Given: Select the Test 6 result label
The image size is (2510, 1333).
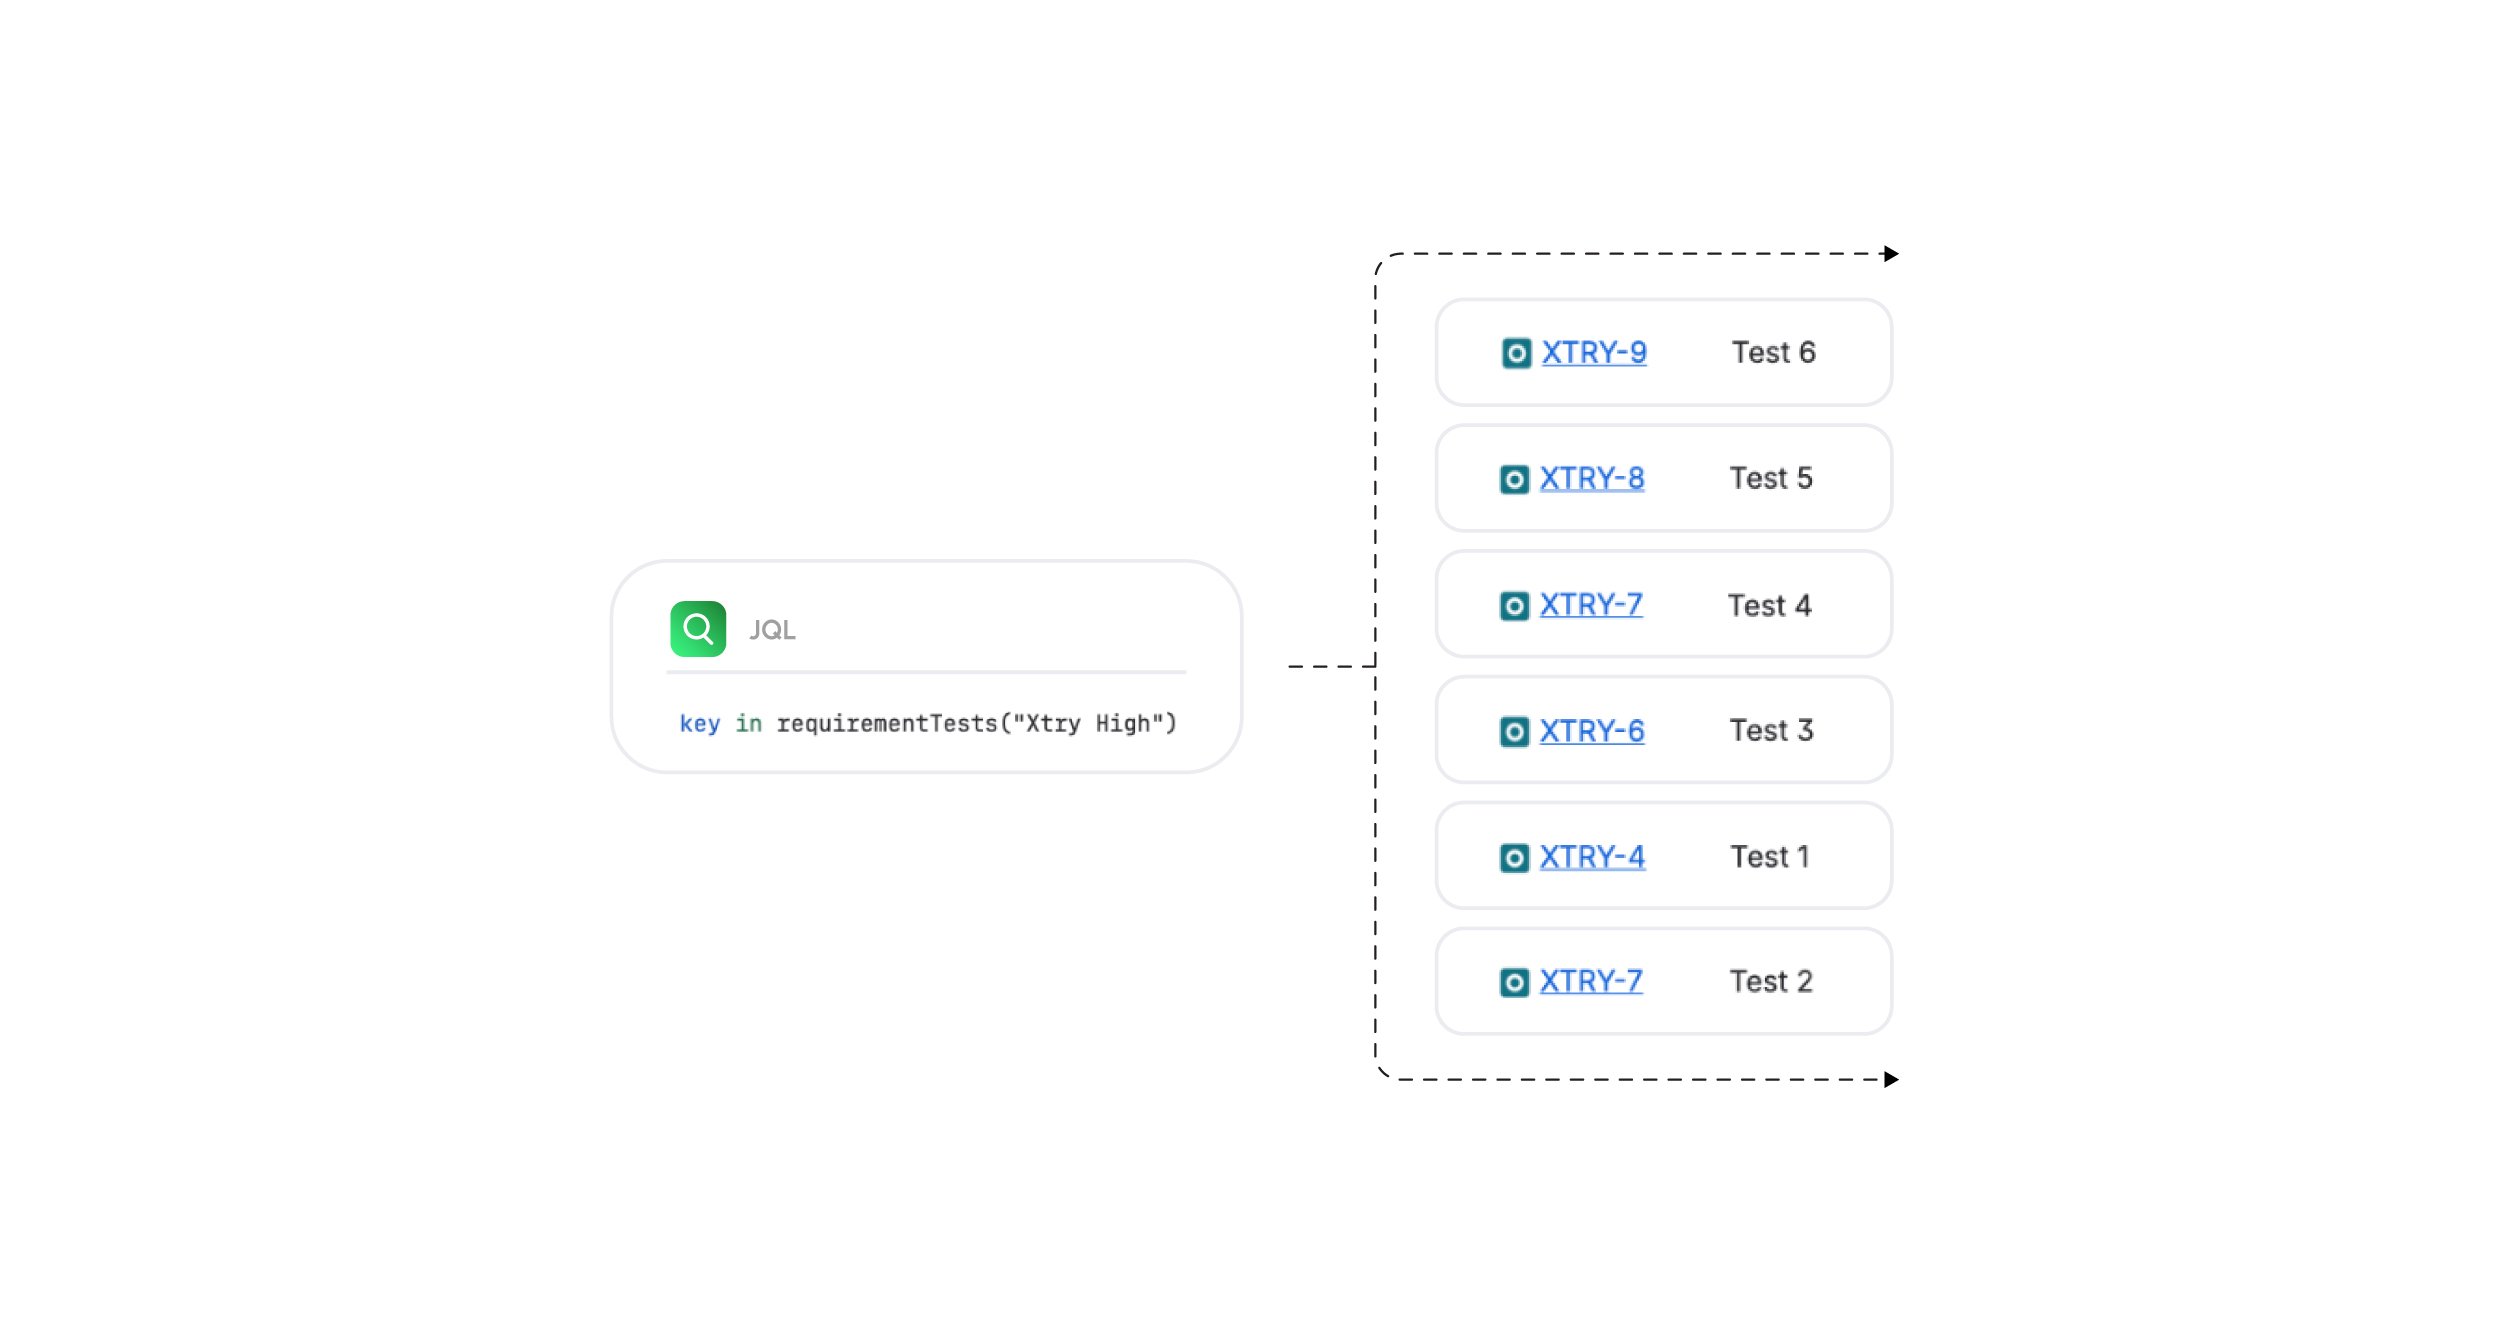Looking at the screenshot, I should pyautogui.click(x=1773, y=353).
